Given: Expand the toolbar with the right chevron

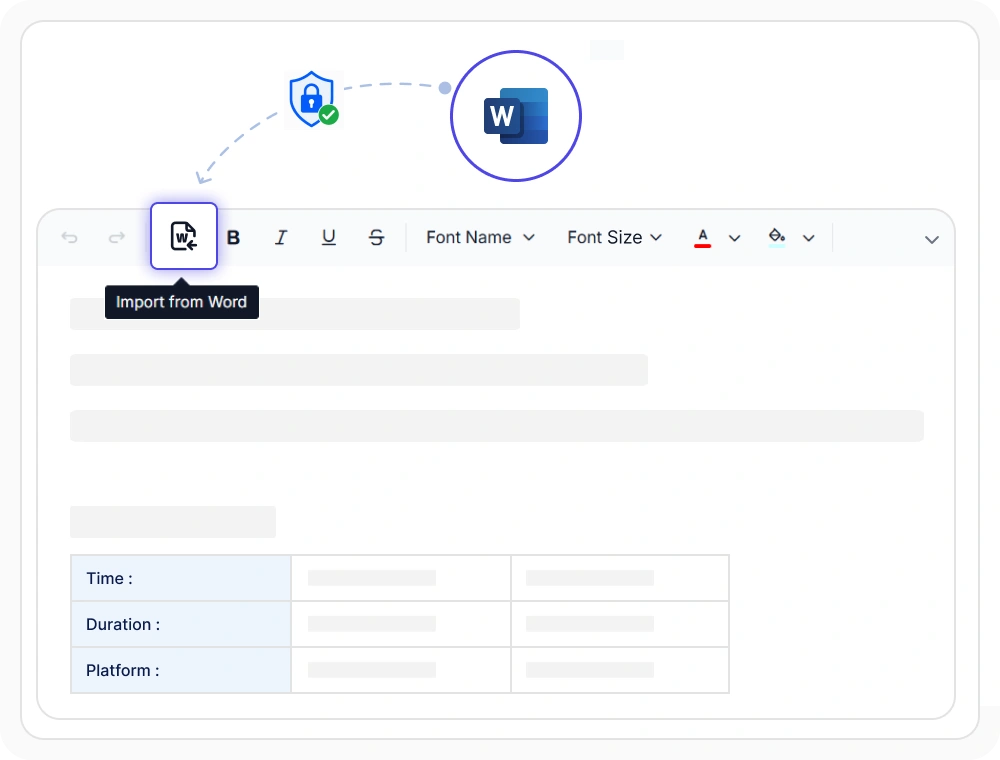Looking at the screenshot, I should pyautogui.click(x=932, y=240).
